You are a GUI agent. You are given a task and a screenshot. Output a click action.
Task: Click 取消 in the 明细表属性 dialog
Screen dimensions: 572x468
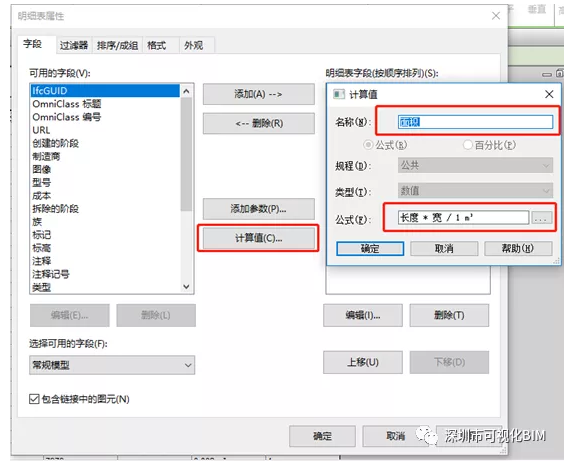pyautogui.click(x=395, y=436)
